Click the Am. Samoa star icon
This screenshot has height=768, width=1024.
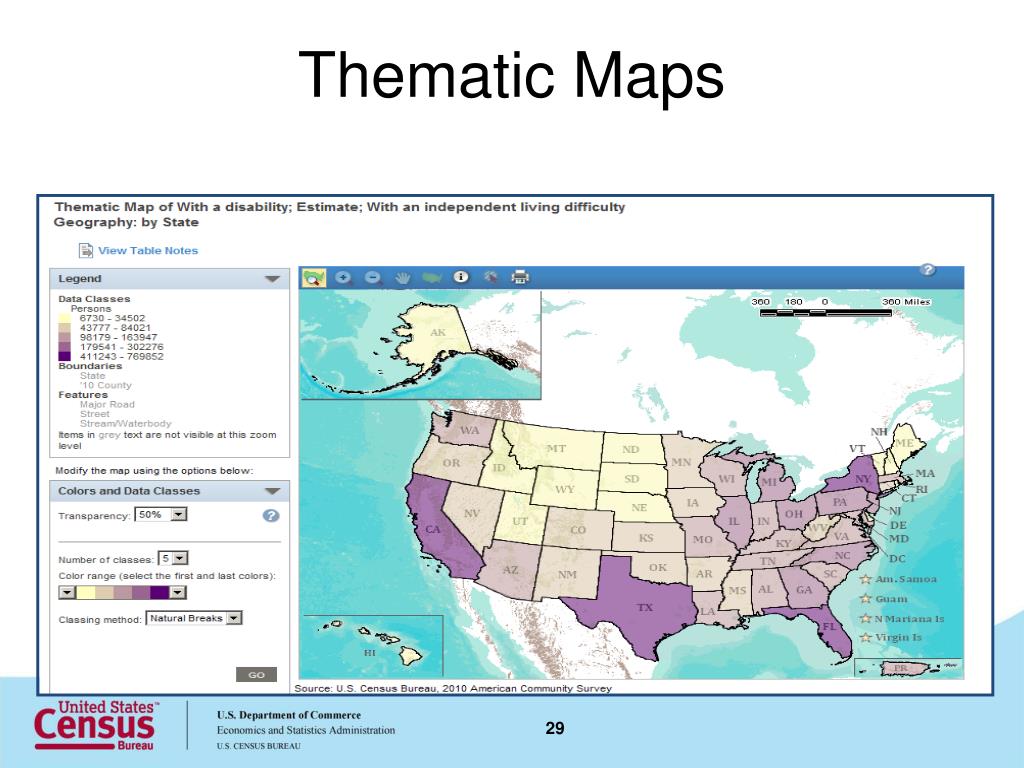[866, 579]
